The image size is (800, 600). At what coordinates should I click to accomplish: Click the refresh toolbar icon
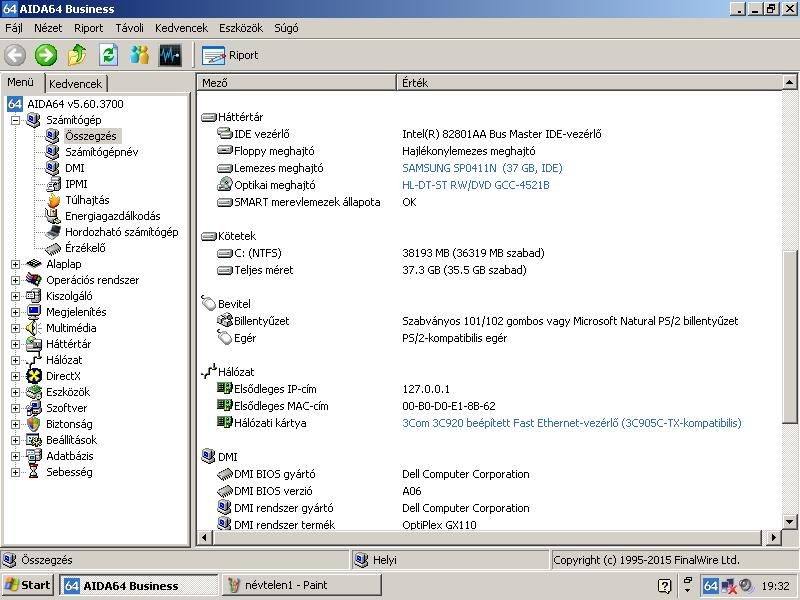coord(108,55)
